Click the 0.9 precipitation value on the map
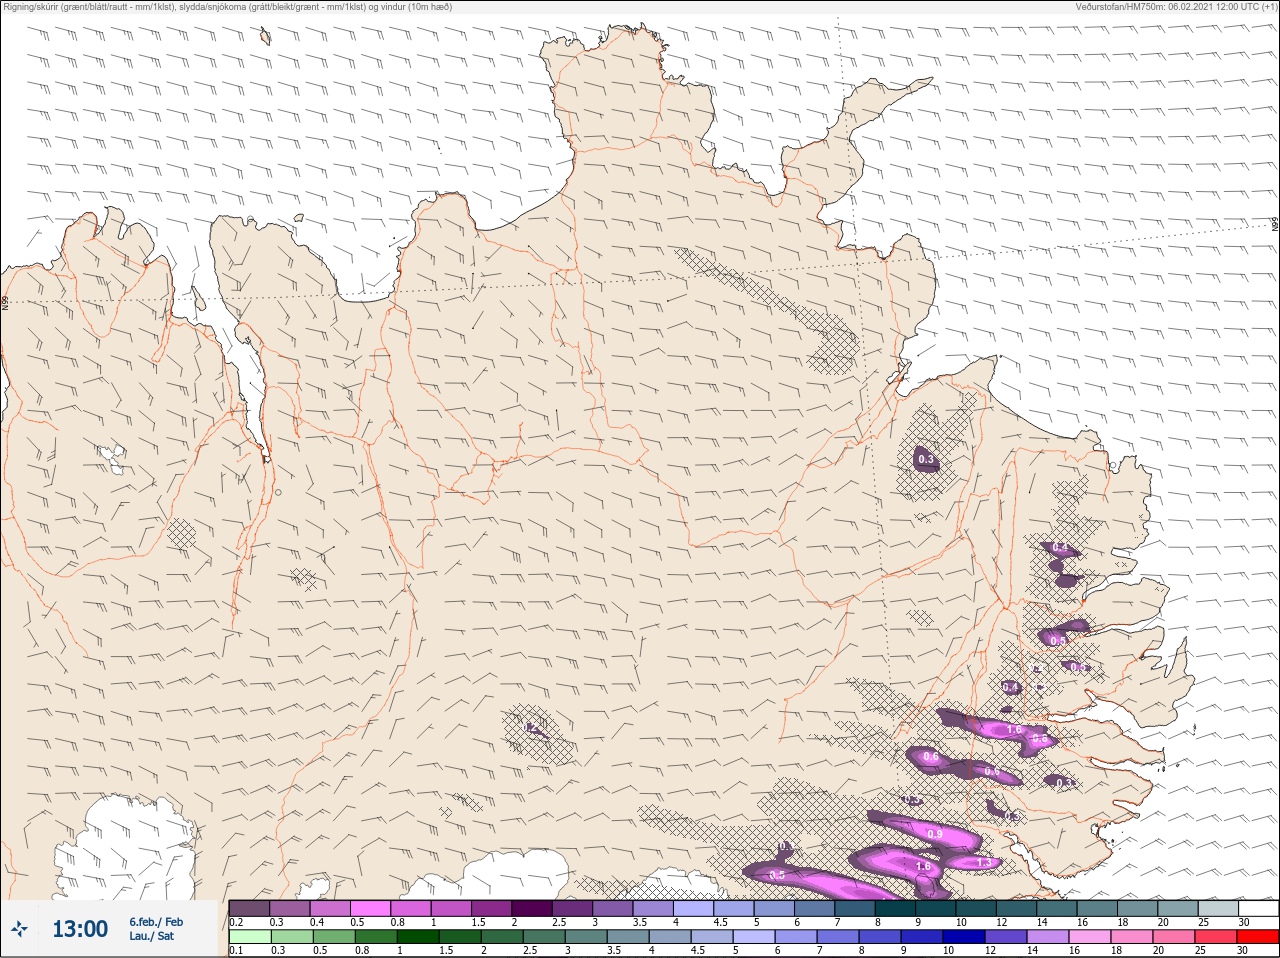Screen dimensions: 1280x958 (x=935, y=834)
